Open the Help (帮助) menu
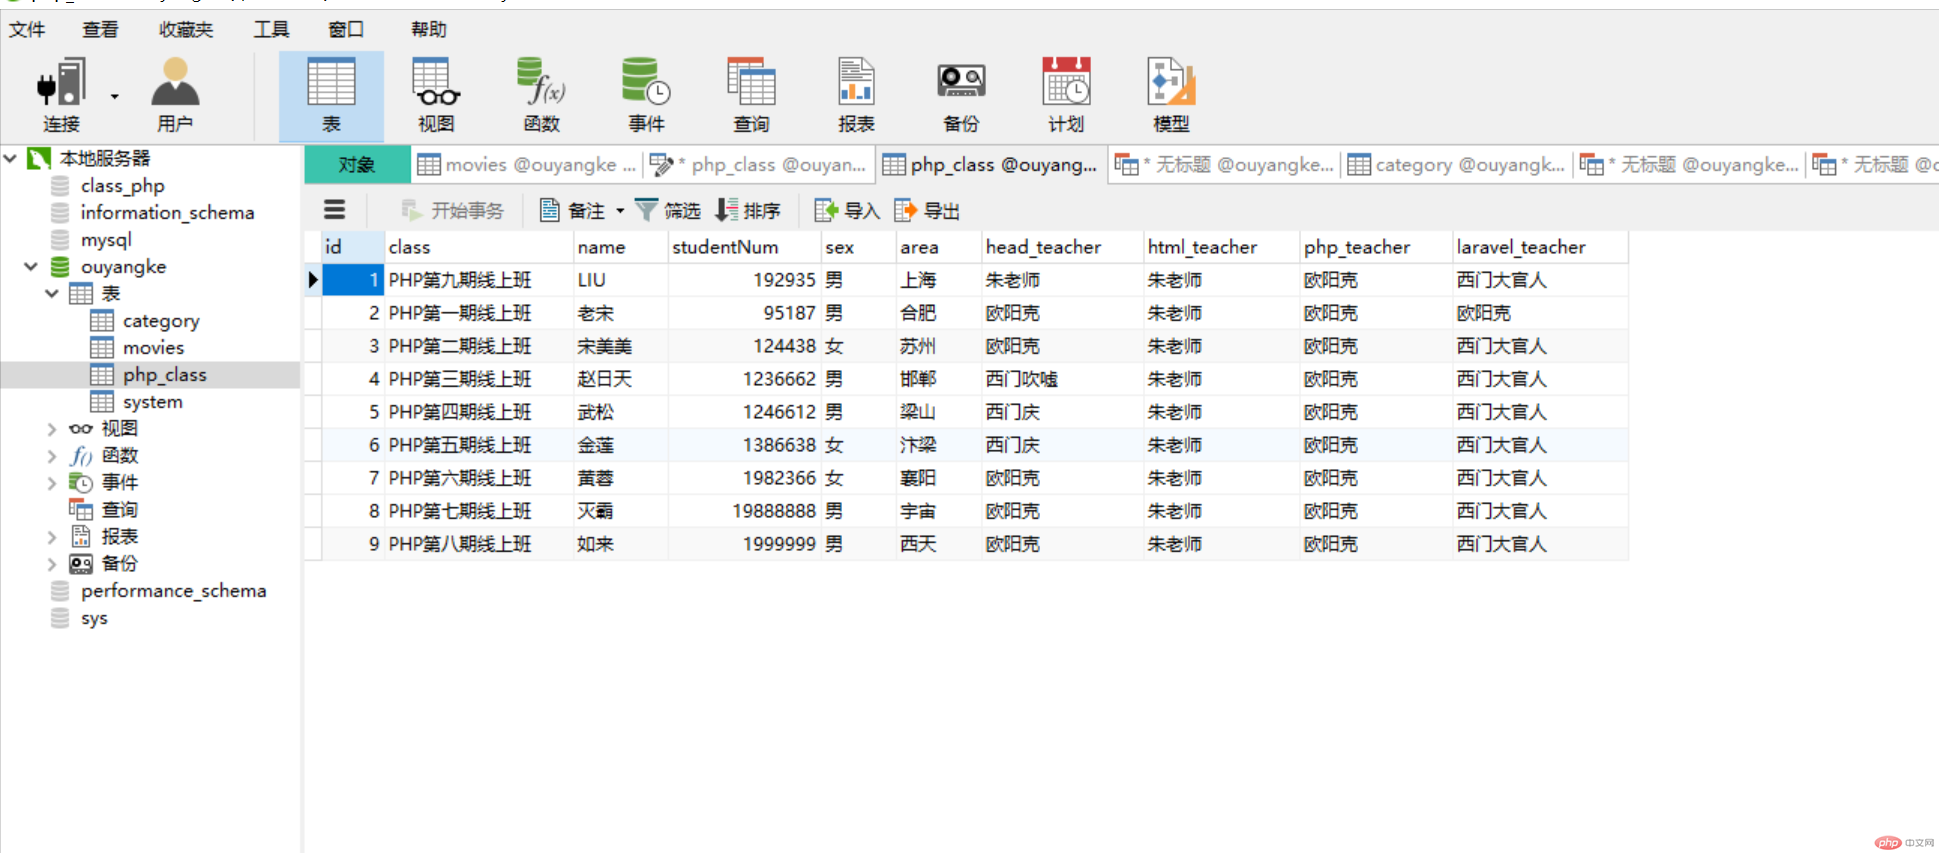Screen dimensions: 1939x853 coord(429,29)
